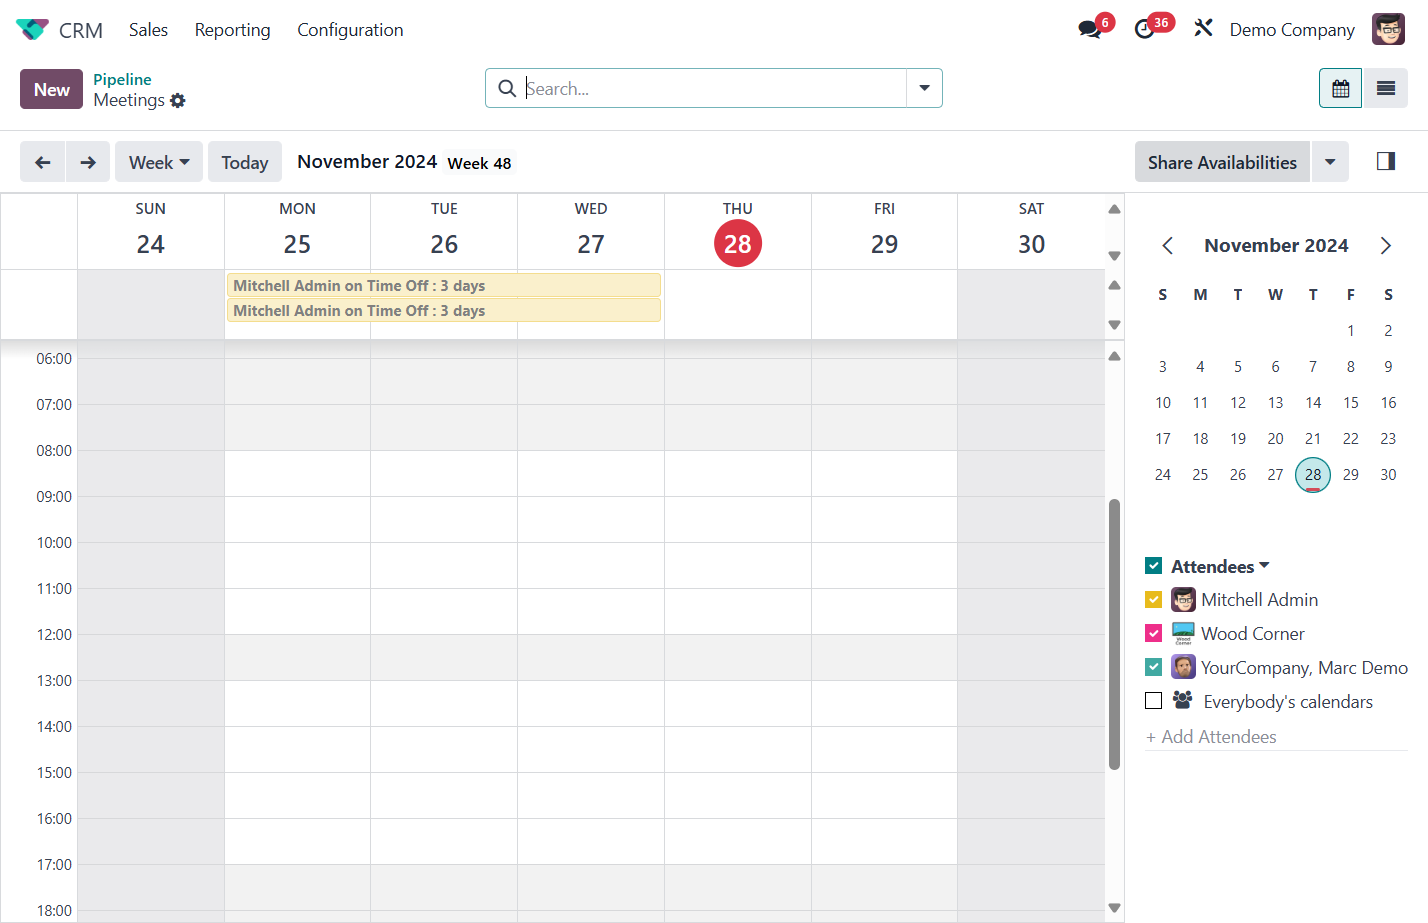The width and height of the screenshot is (1428, 923).
Task: Toggle the Attendees checkbox
Action: [1153, 566]
